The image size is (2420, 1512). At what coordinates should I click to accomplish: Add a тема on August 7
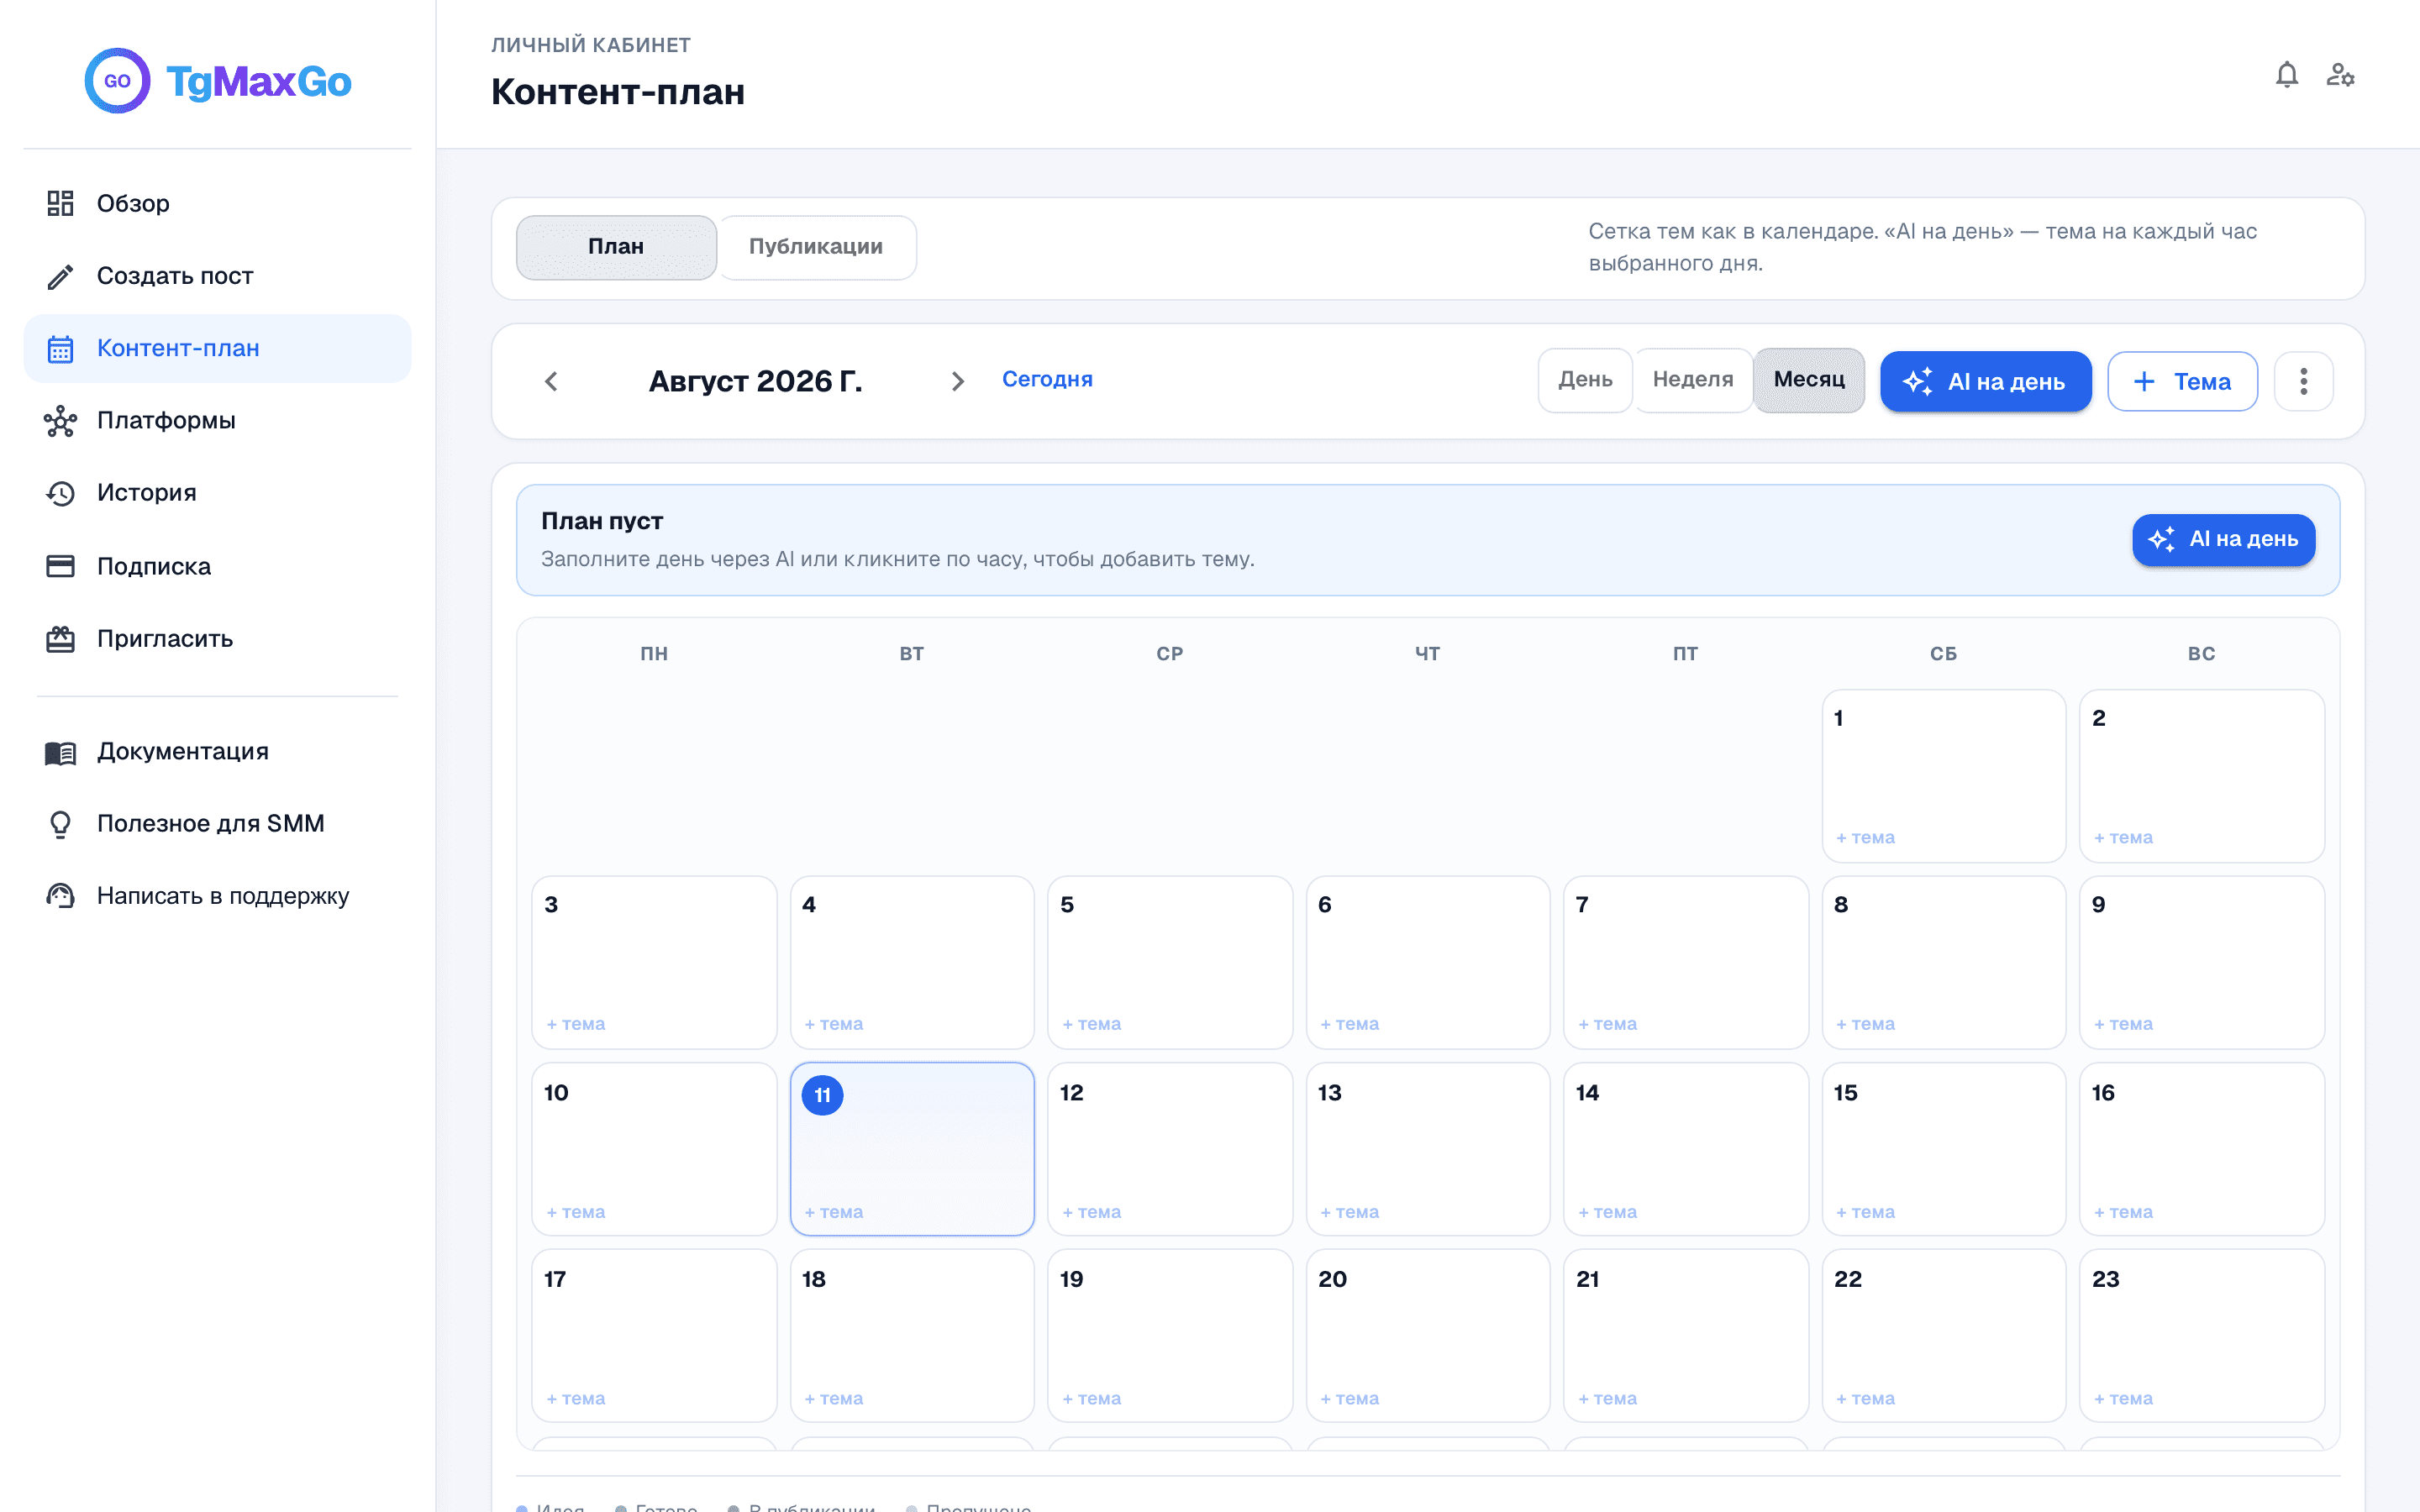click(1608, 1024)
